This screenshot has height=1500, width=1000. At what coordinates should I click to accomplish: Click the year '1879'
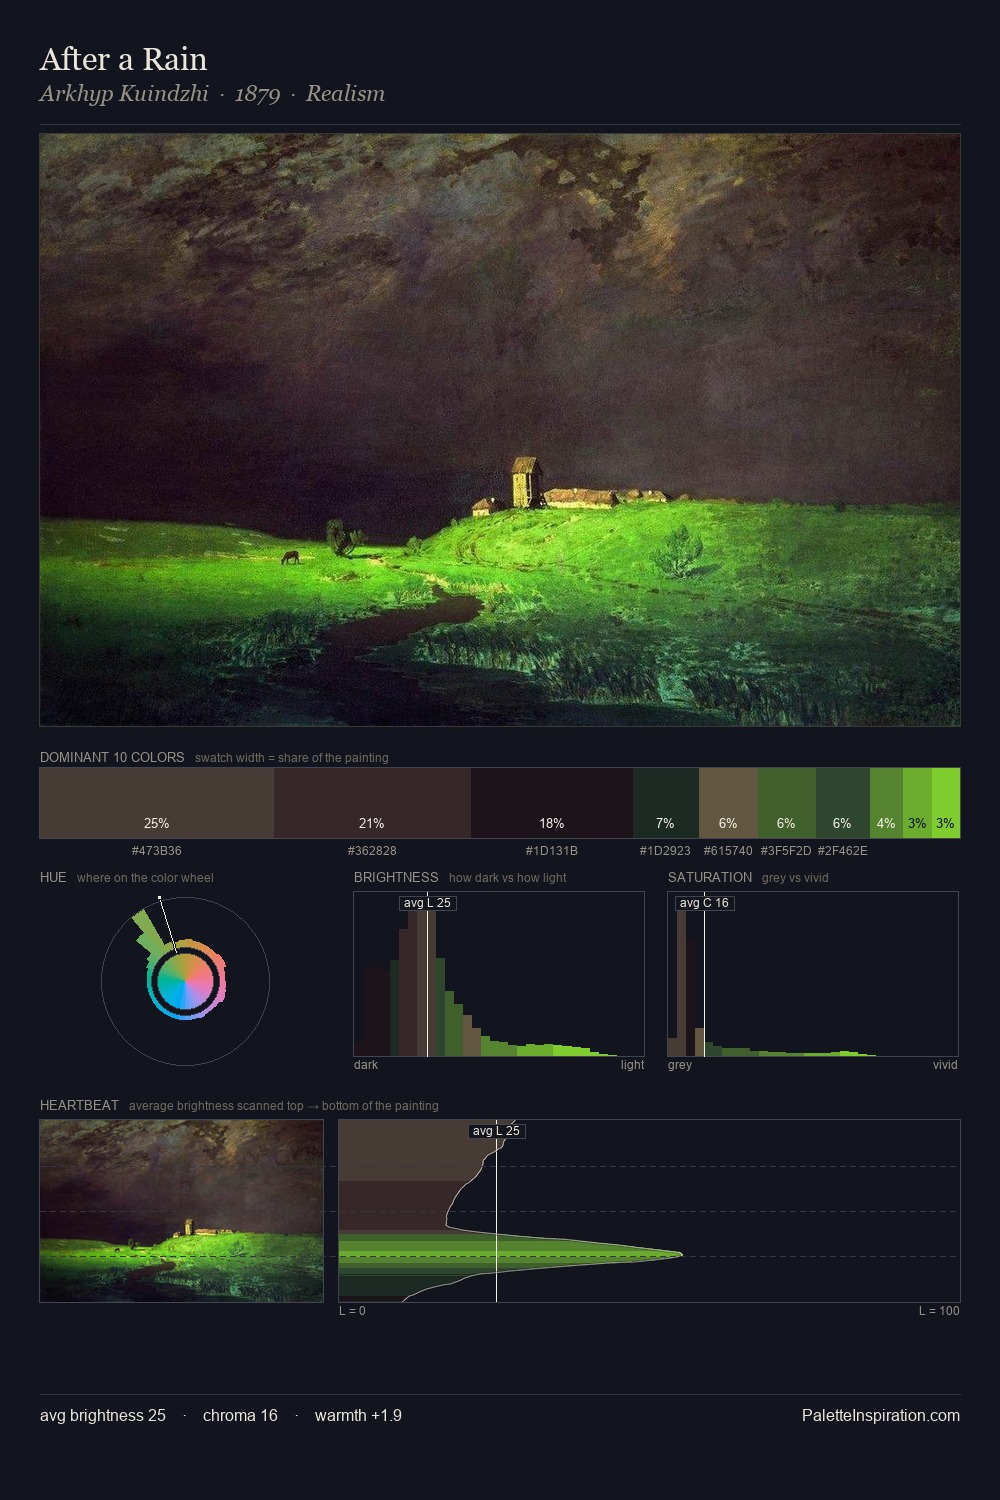[x=257, y=94]
